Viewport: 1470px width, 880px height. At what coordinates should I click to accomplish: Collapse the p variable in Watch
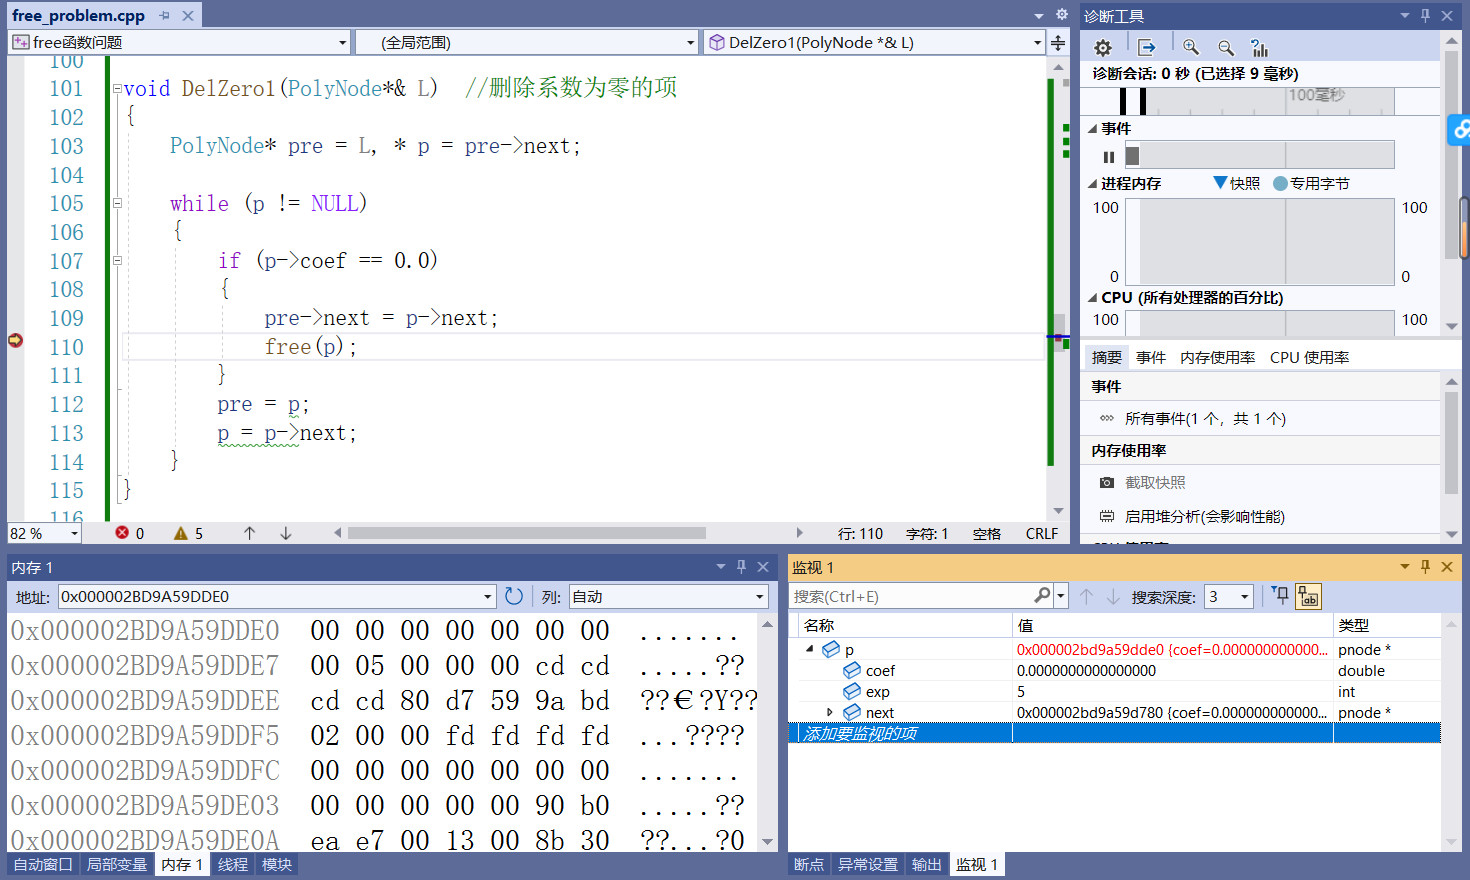809,649
